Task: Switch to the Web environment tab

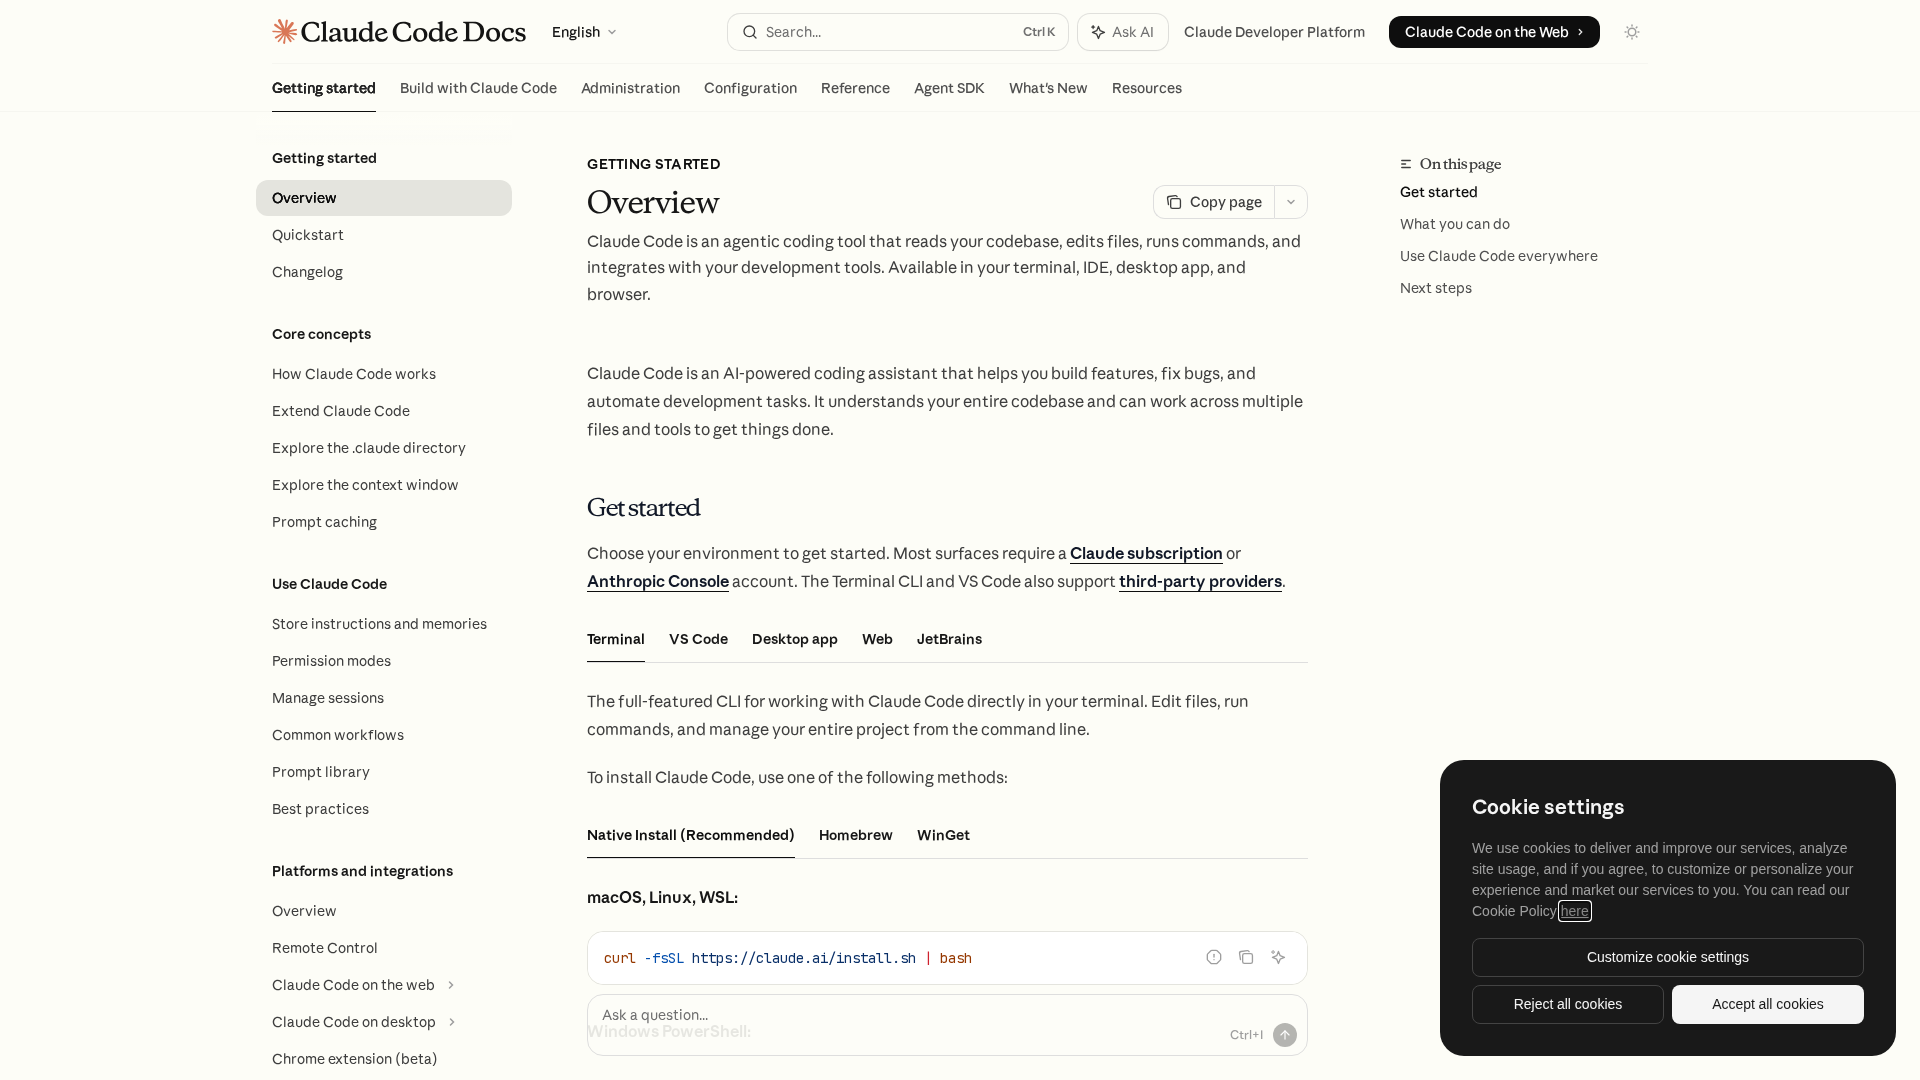Action: click(x=877, y=639)
